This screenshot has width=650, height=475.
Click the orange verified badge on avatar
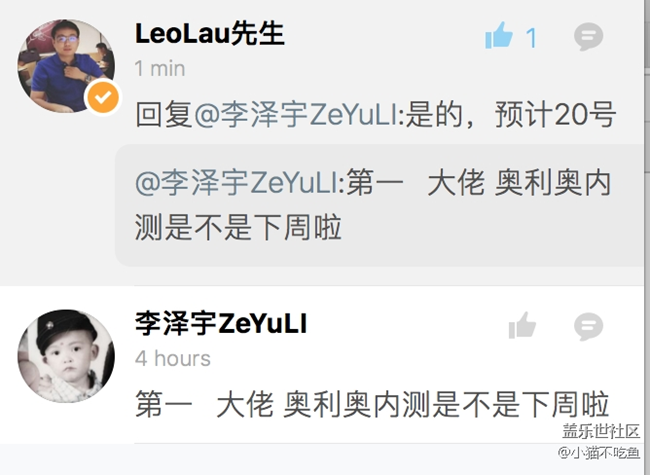pos(103,97)
